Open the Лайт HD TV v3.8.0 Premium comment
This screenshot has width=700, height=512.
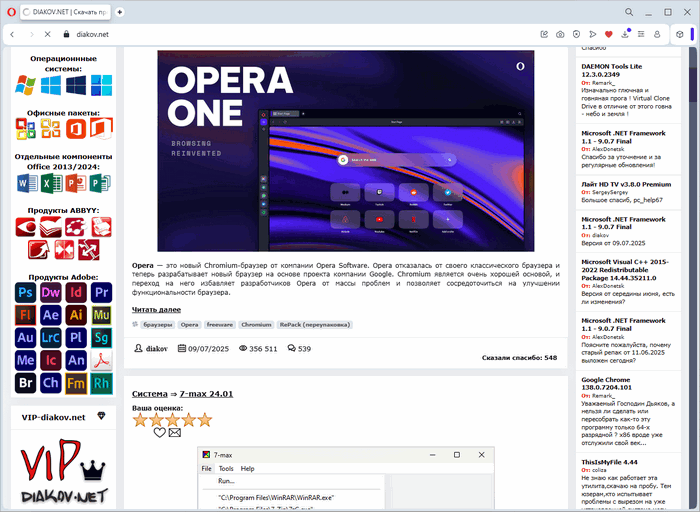pos(626,184)
